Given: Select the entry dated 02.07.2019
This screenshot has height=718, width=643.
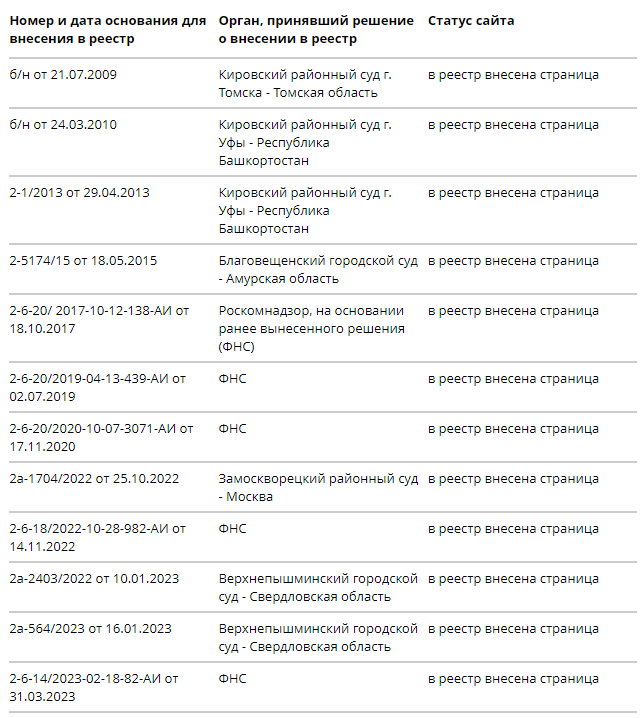Looking at the screenshot, I should click(97, 388).
